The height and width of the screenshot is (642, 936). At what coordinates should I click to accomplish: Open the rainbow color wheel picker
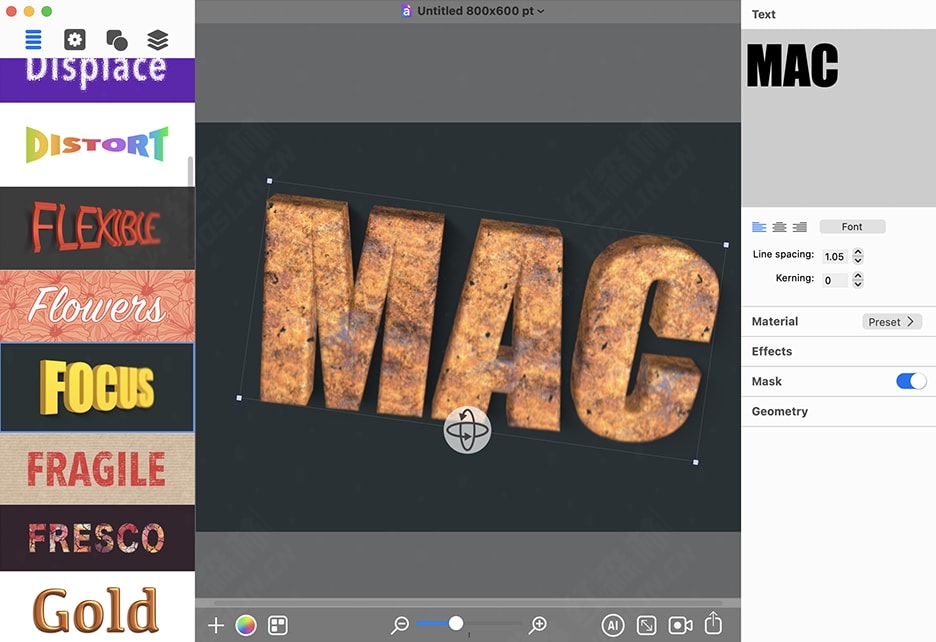246,625
